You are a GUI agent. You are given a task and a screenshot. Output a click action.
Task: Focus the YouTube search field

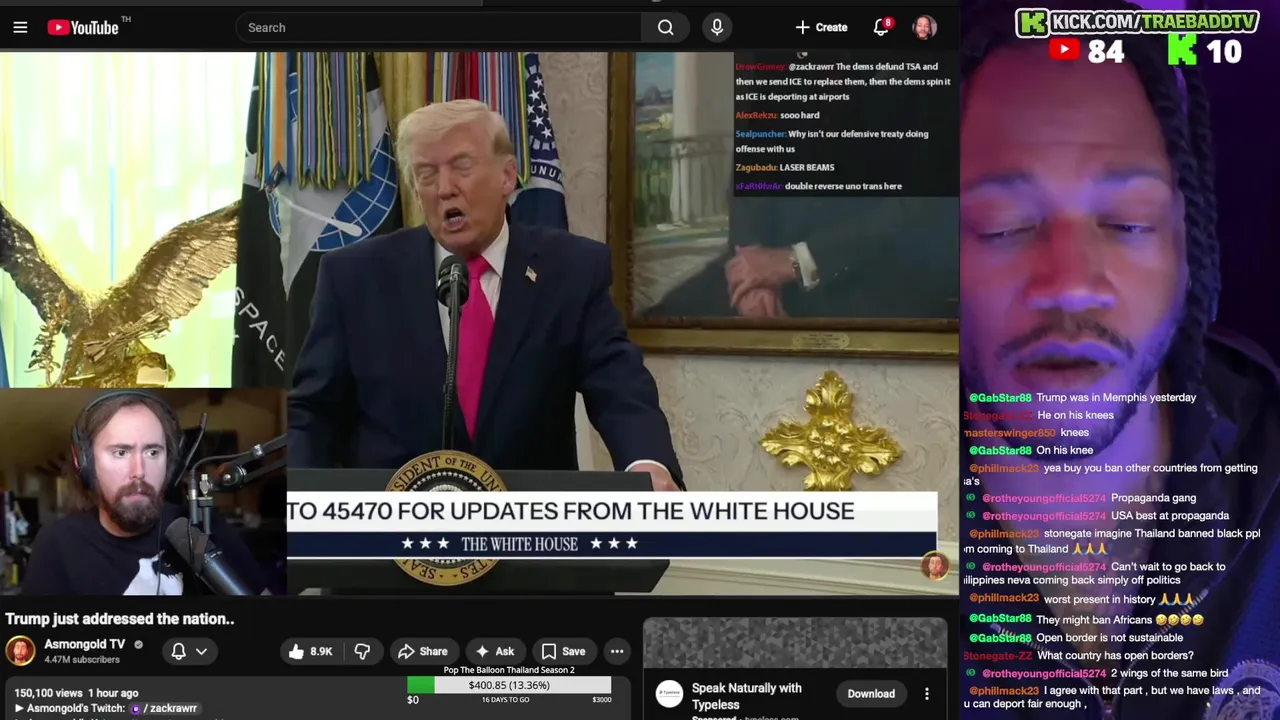tap(438, 28)
